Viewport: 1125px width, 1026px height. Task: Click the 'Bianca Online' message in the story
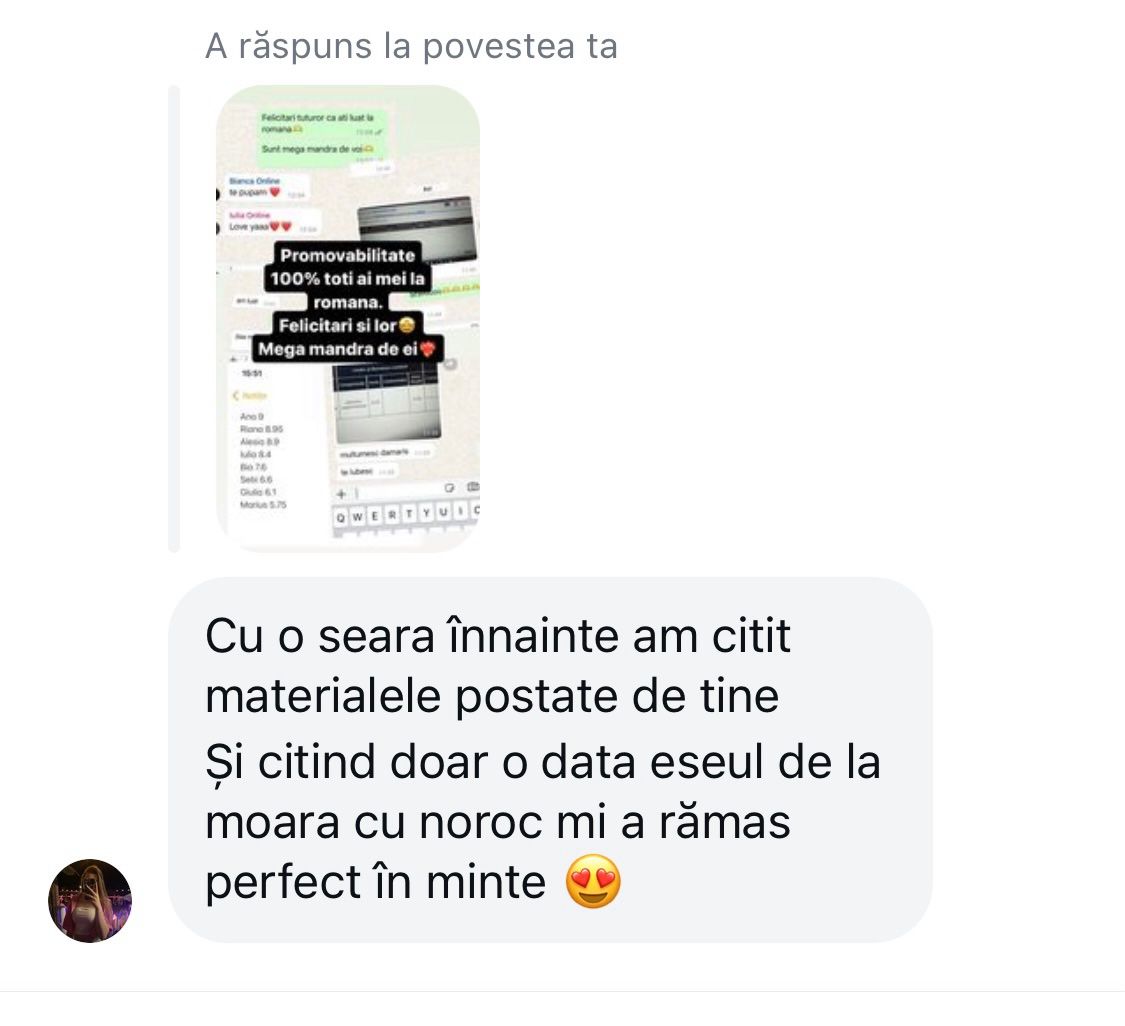[x=268, y=187]
